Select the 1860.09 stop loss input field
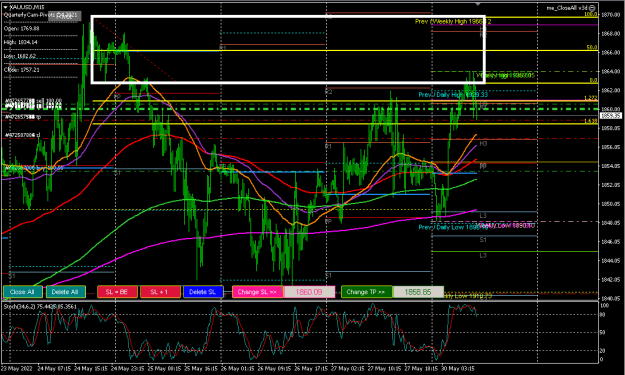 pyautogui.click(x=309, y=292)
